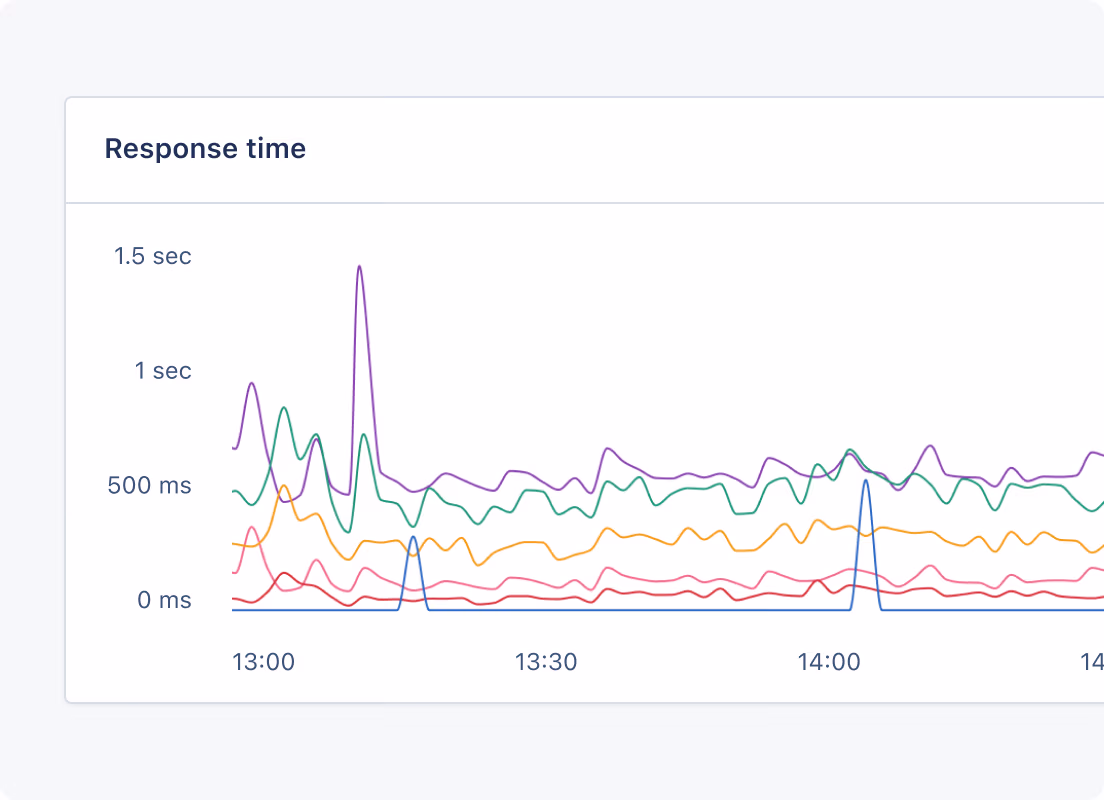Click the green peak beneath the purple spike

(x=363, y=434)
